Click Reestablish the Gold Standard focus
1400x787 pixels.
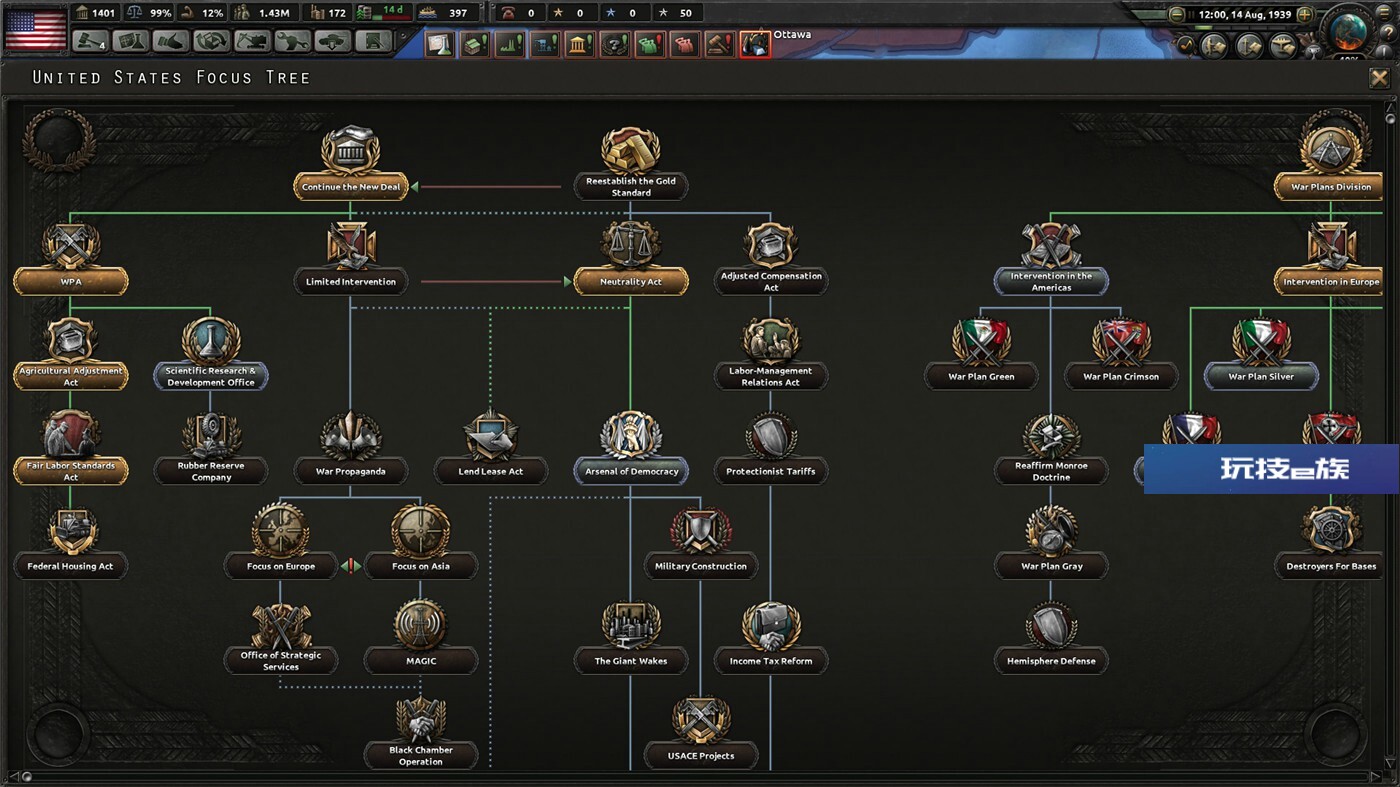click(x=631, y=163)
